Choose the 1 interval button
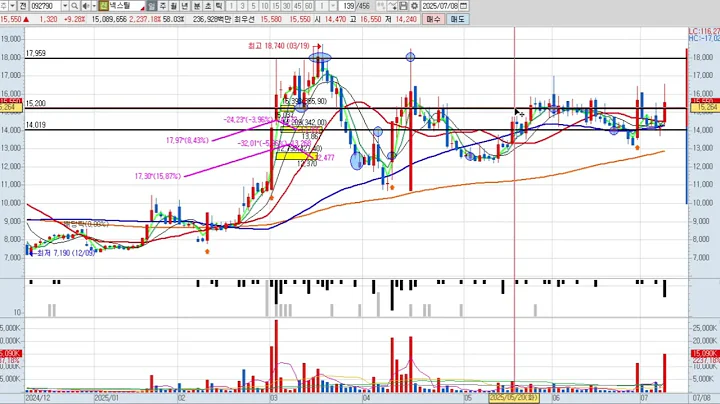This screenshot has height=404, width=720. (x=231, y=6)
